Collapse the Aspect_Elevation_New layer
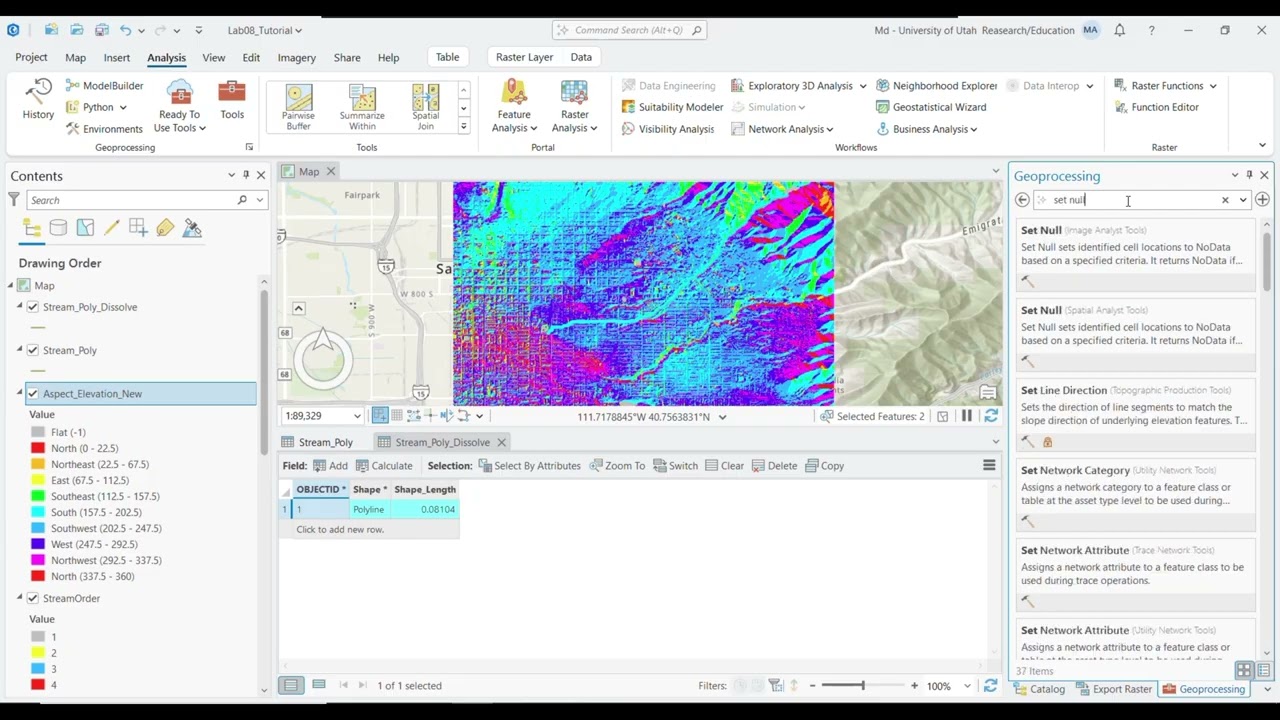Screen dimensions: 1280x720 19,393
